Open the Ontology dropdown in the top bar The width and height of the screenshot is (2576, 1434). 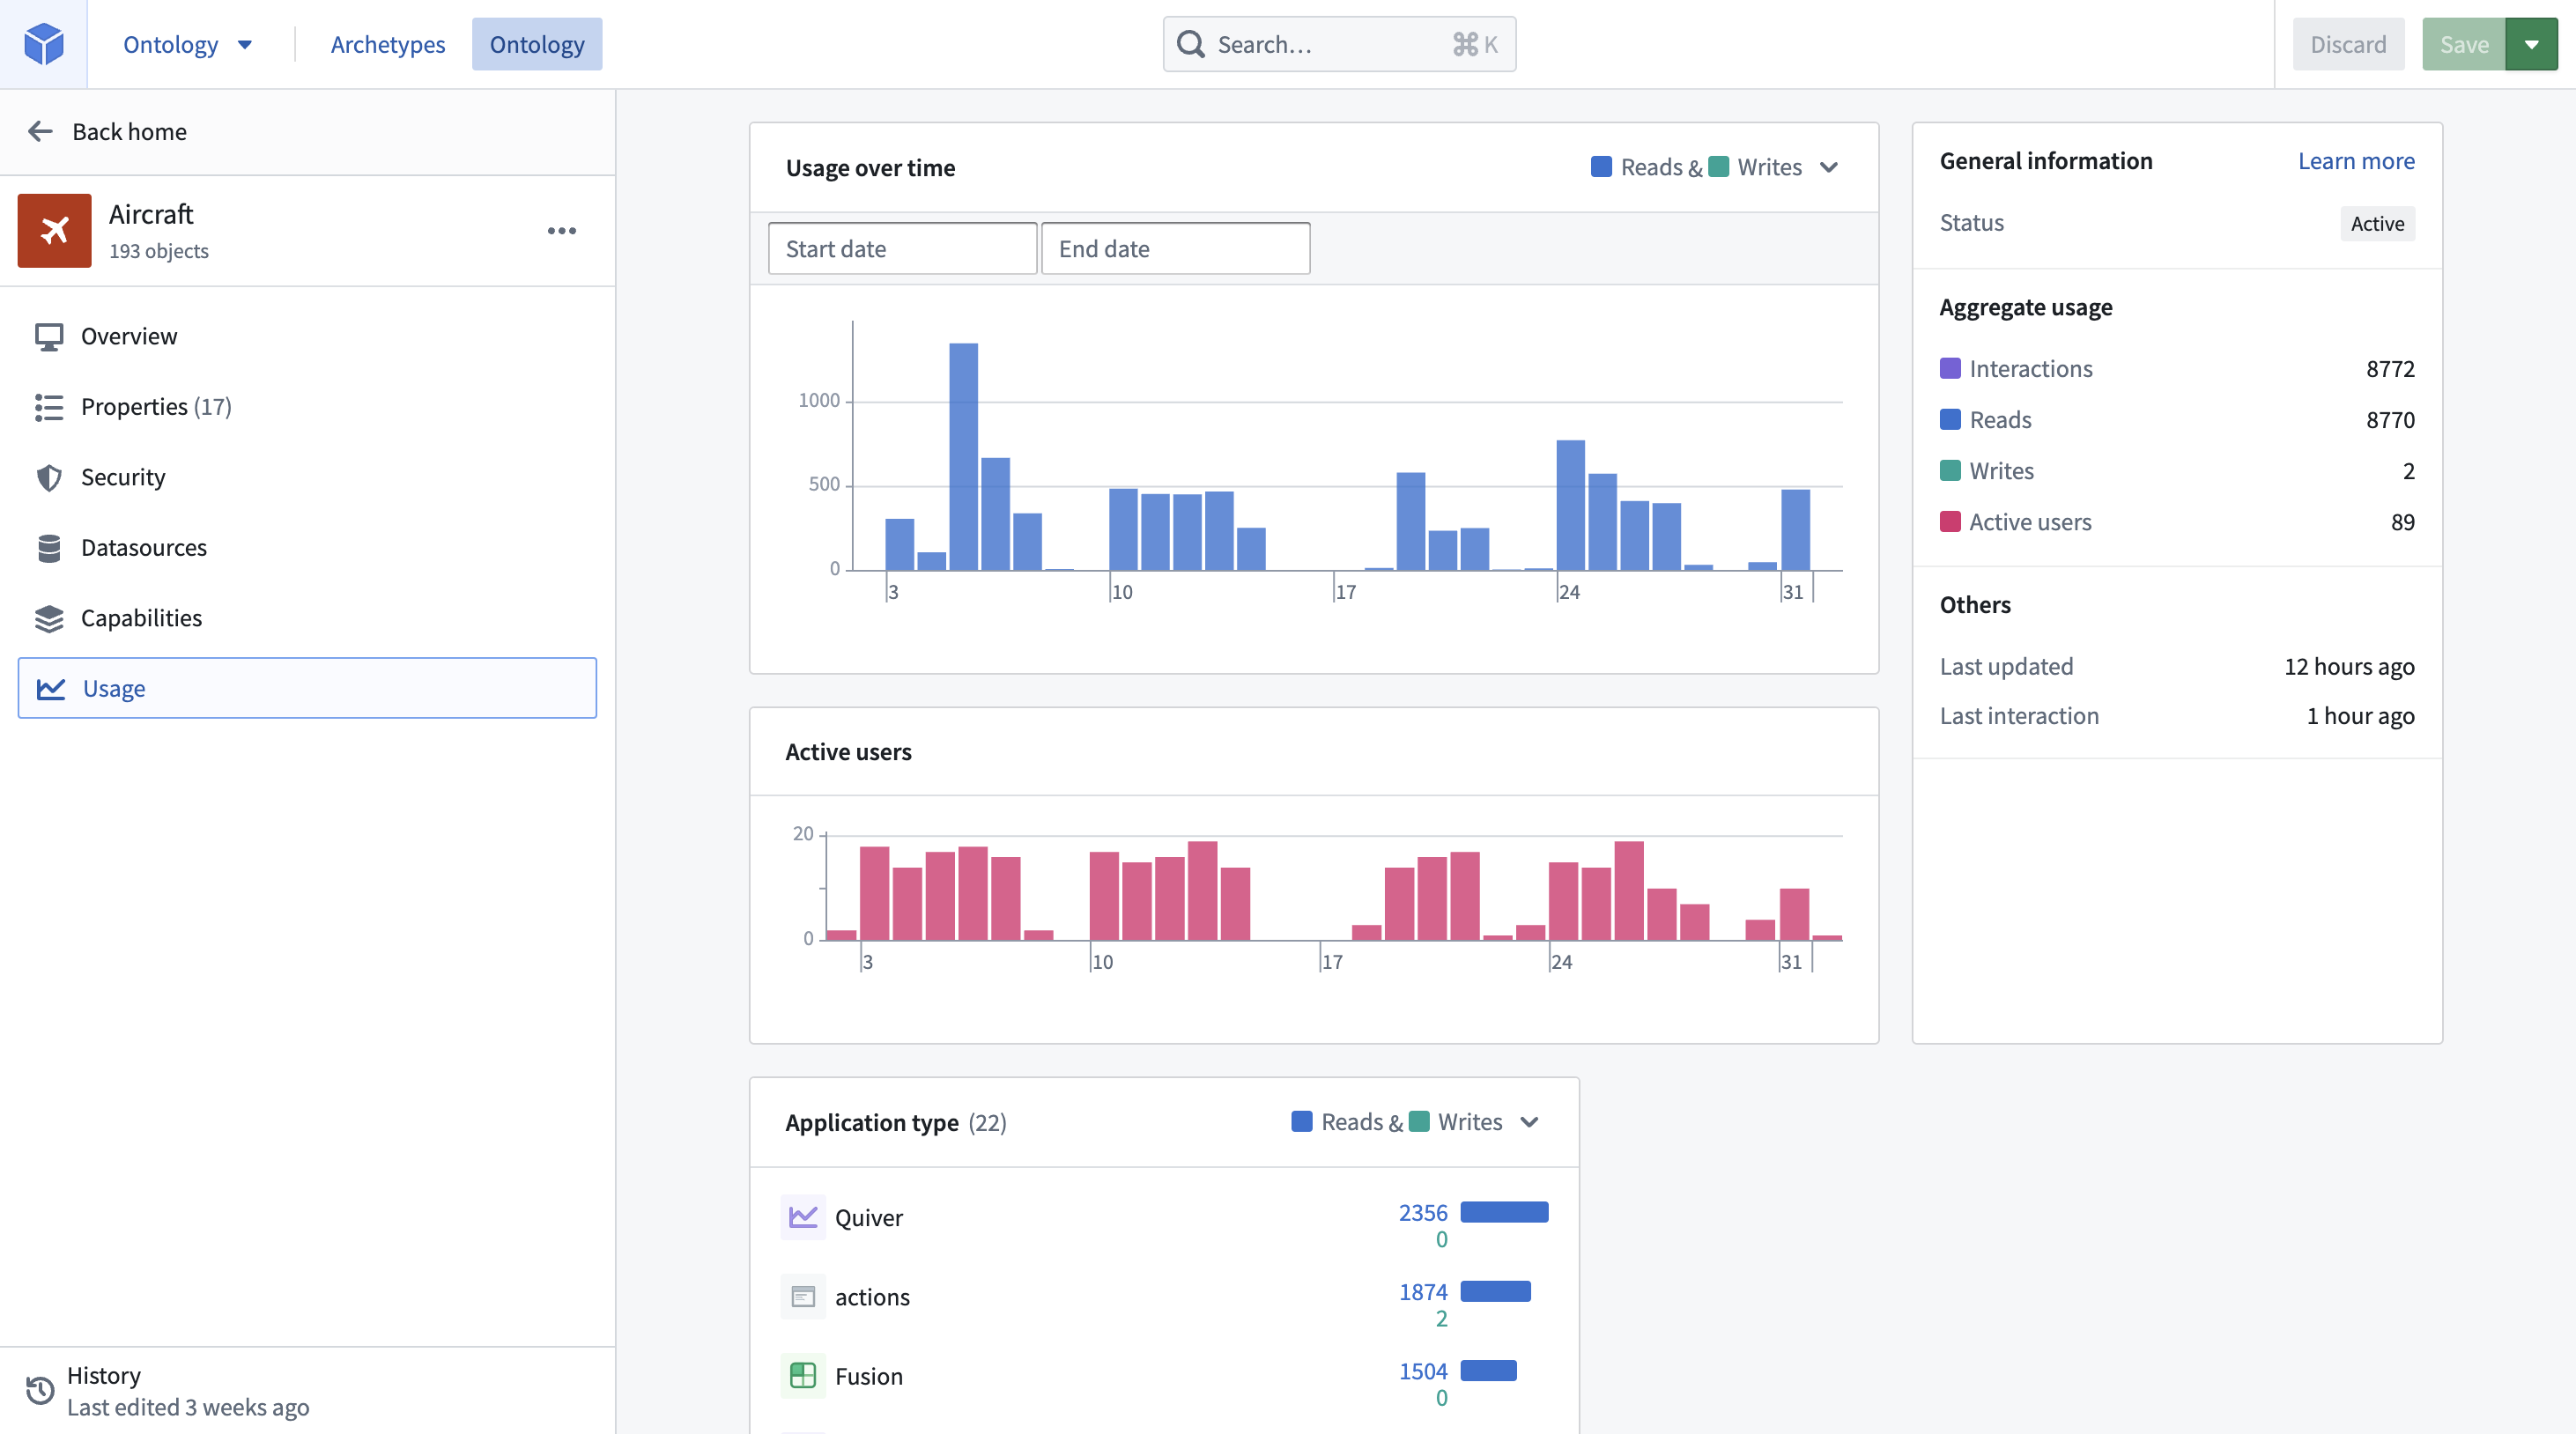point(187,44)
